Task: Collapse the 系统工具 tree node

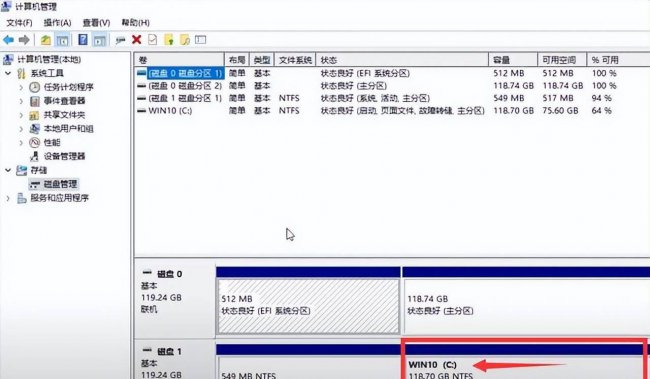Action: point(8,73)
